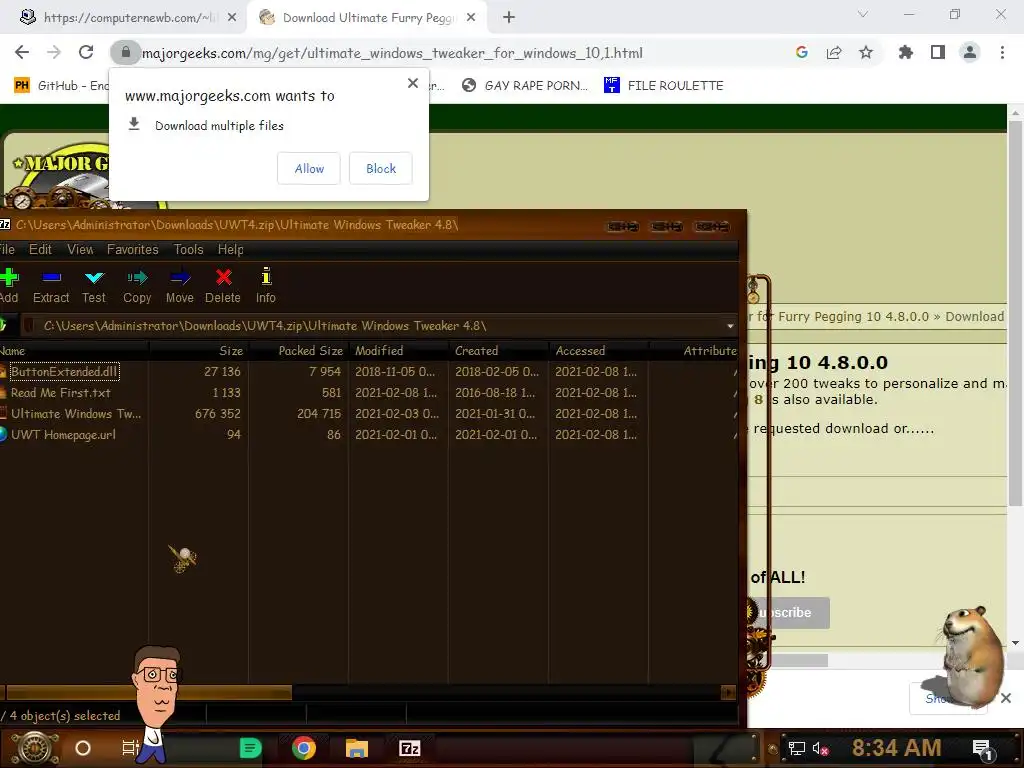
Task: Reload the majorgeeks page
Action: pyautogui.click(x=86, y=52)
